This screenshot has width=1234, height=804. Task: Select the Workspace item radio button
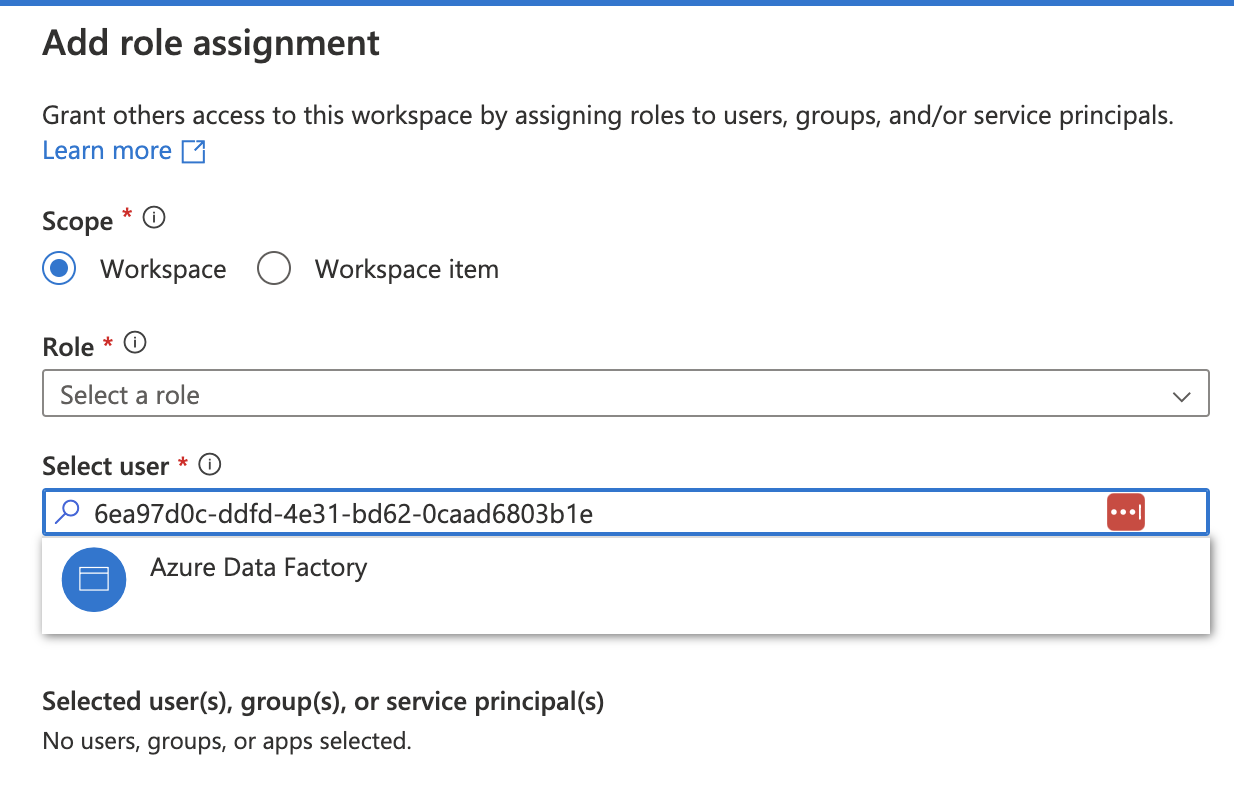274,268
